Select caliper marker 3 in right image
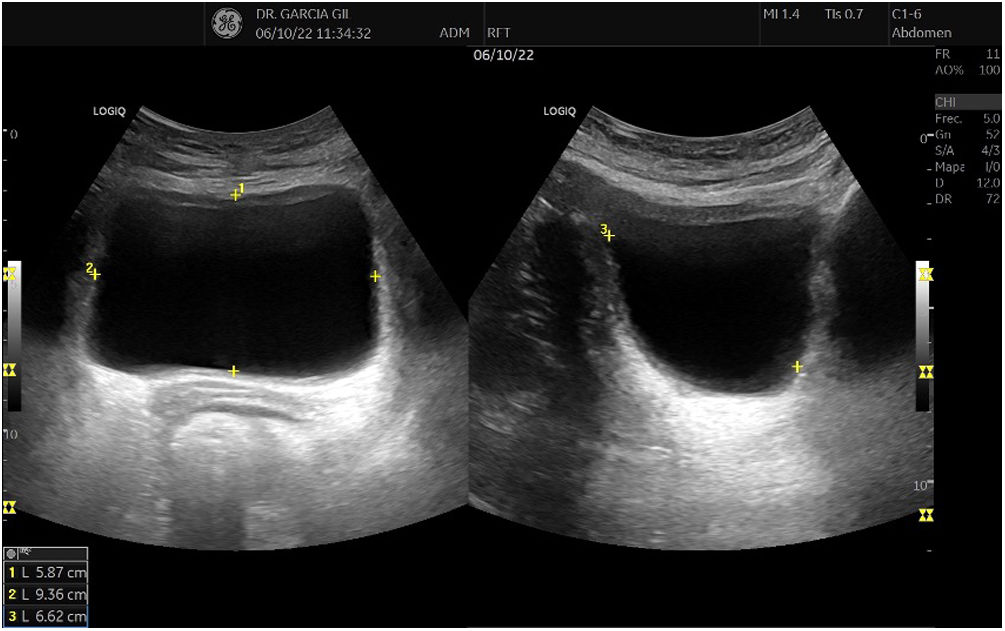This screenshot has height=631, width=1005. 609,236
